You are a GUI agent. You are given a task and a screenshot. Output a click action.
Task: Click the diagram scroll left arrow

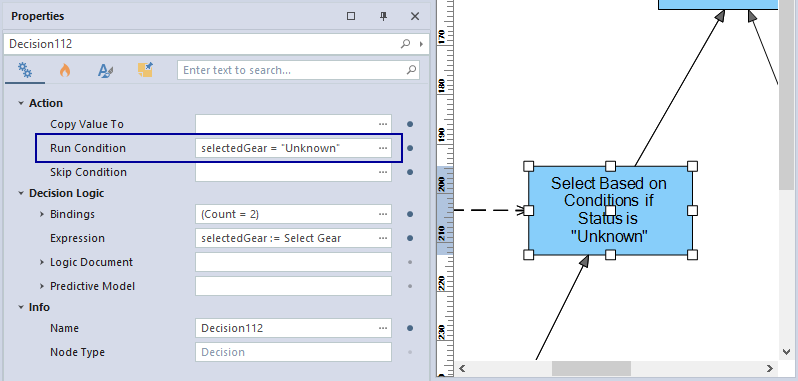pos(462,368)
